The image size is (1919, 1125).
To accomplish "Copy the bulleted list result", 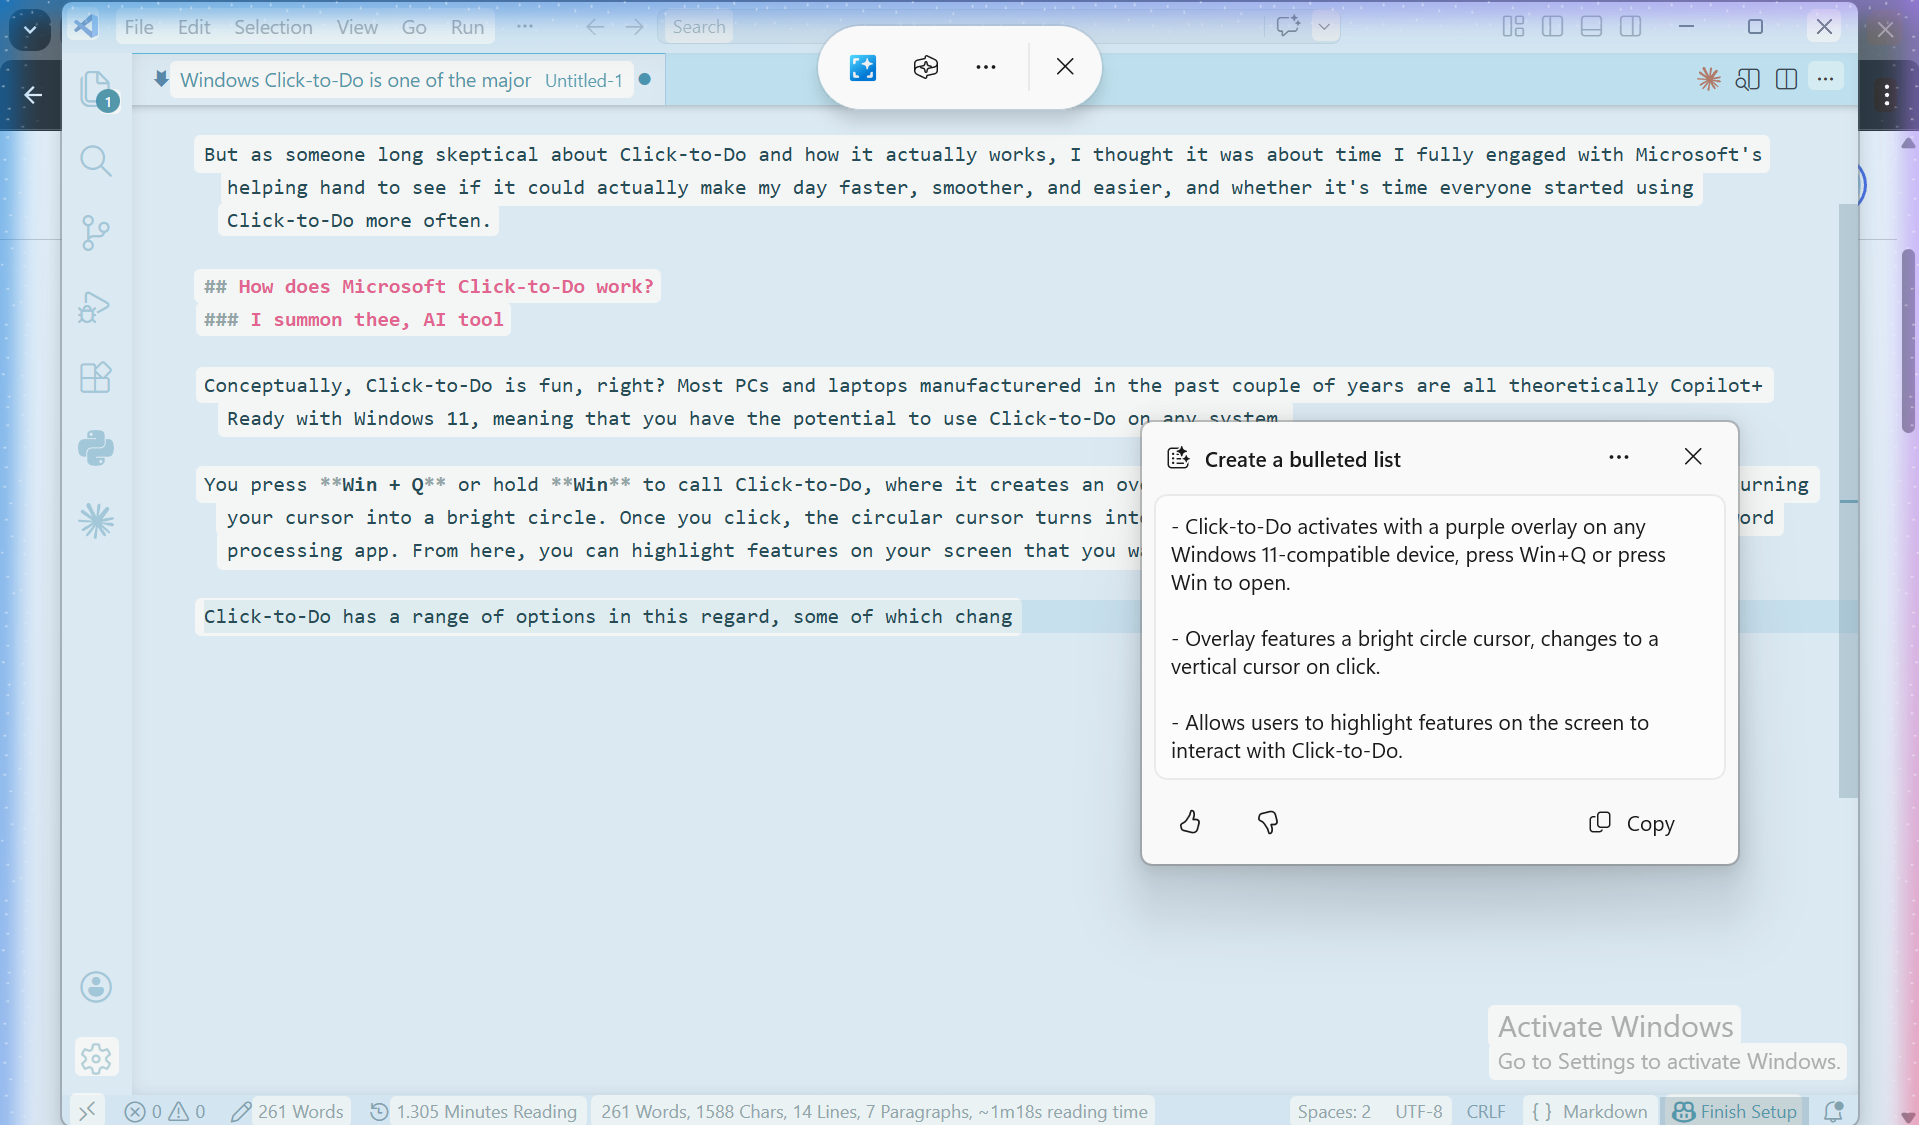I will tap(1632, 823).
